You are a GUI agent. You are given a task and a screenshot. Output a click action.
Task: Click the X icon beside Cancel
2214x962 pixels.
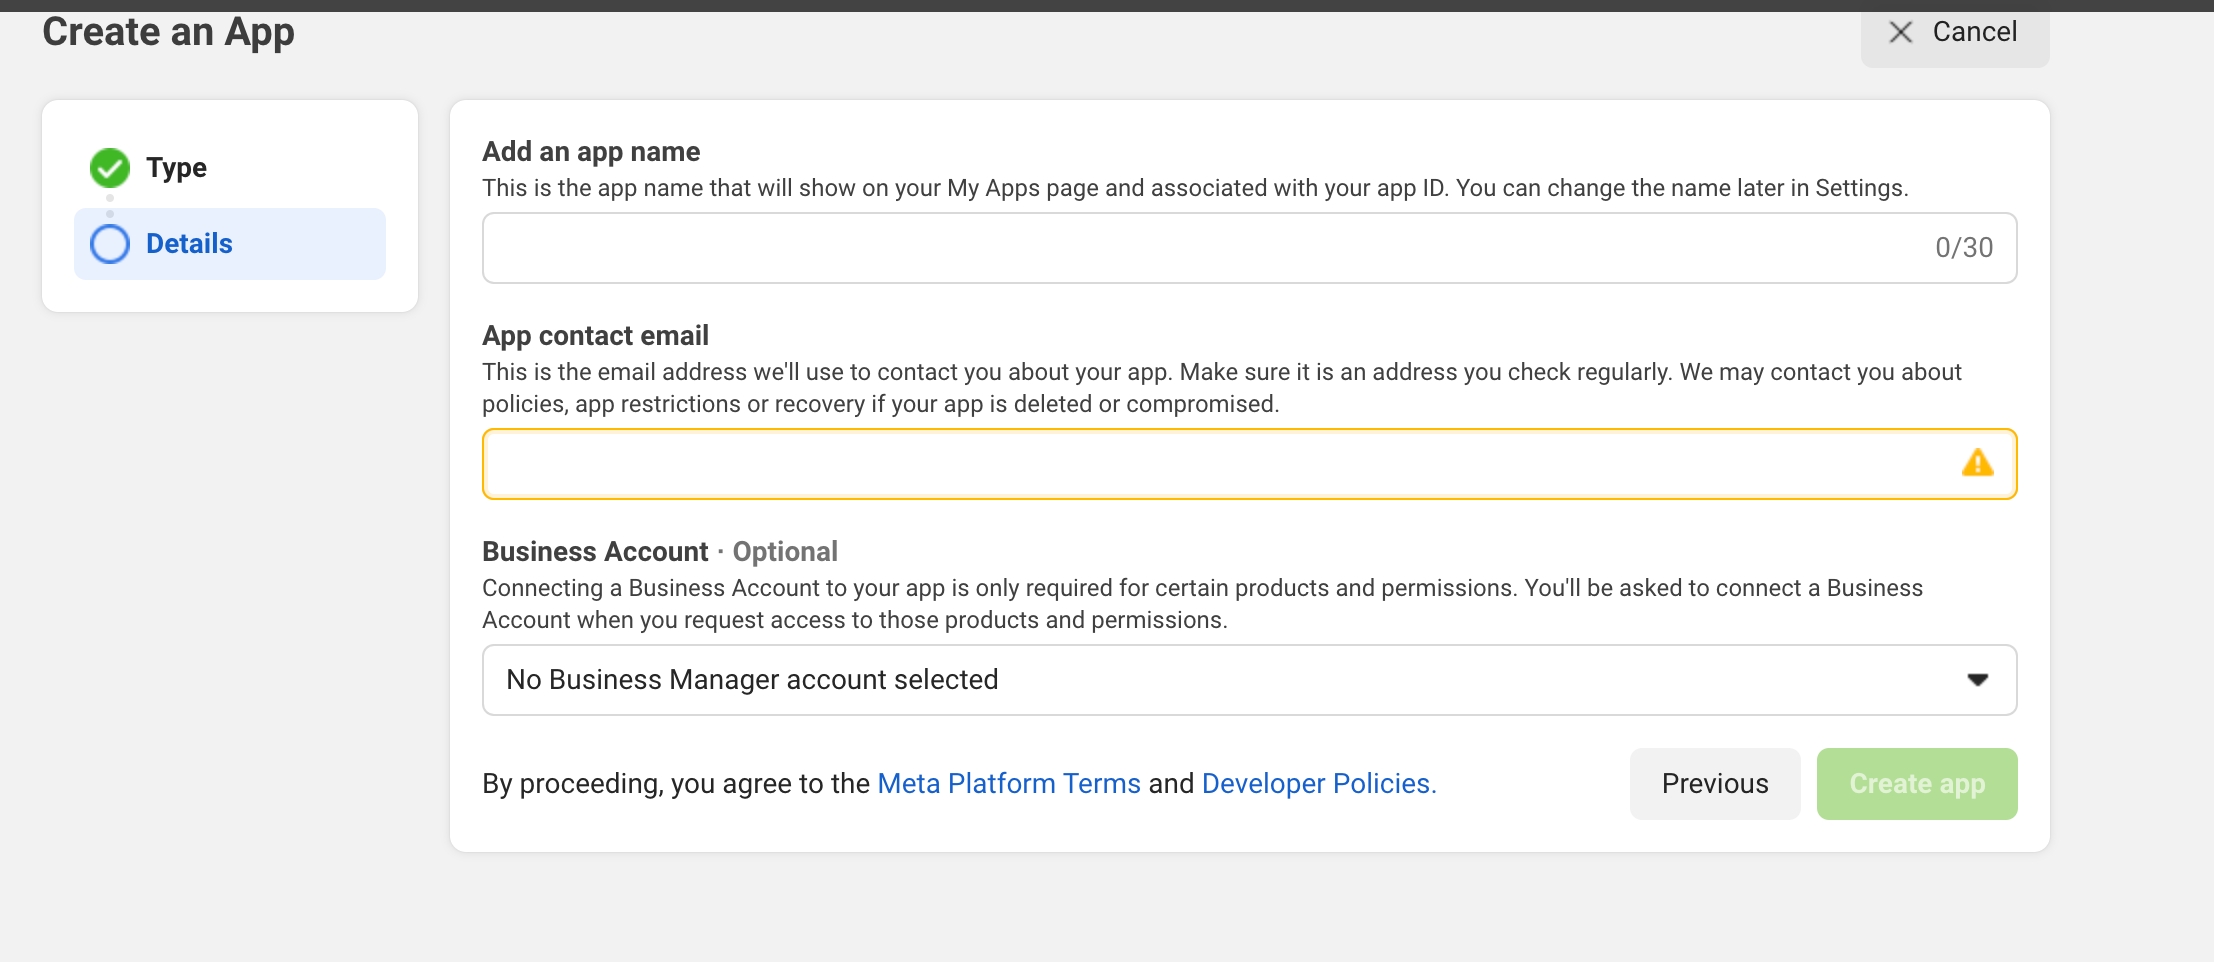(x=1900, y=32)
